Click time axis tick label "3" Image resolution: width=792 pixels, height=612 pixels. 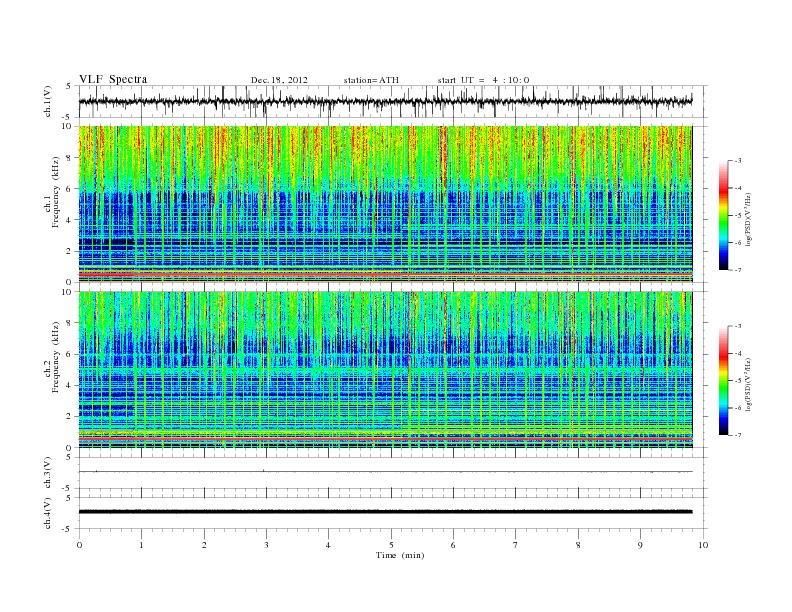(266, 545)
